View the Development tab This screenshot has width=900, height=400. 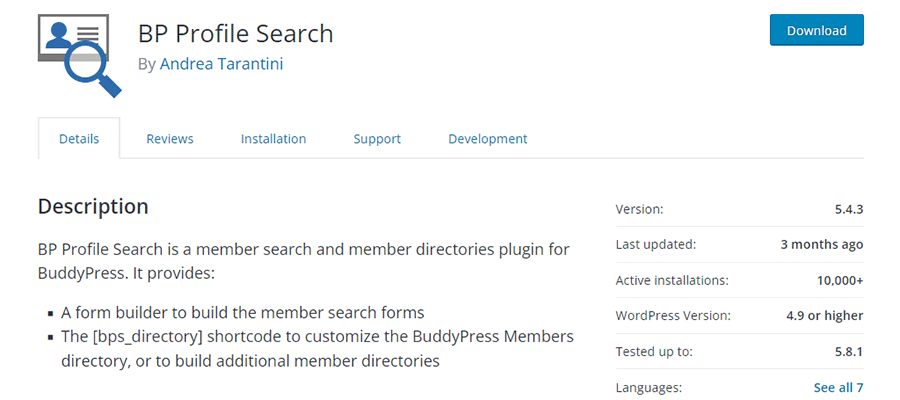pyautogui.click(x=488, y=139)
